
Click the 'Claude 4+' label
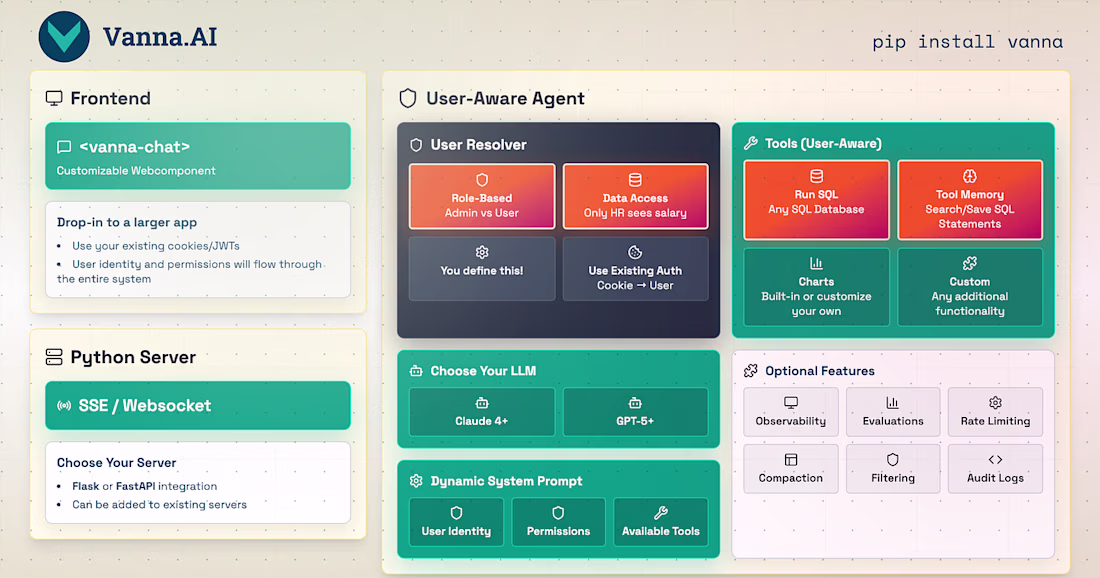coord(482,421)
